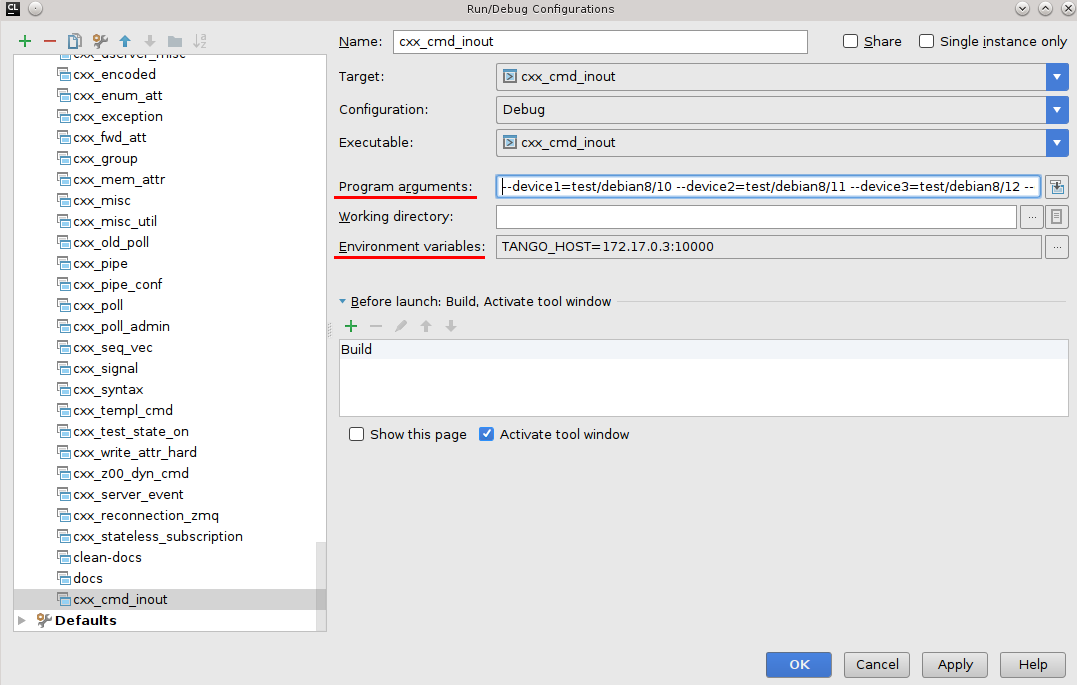Remove the selected configuration with minus icon
This screenshot has width=1077, height=685.
[x=50, y=41]
